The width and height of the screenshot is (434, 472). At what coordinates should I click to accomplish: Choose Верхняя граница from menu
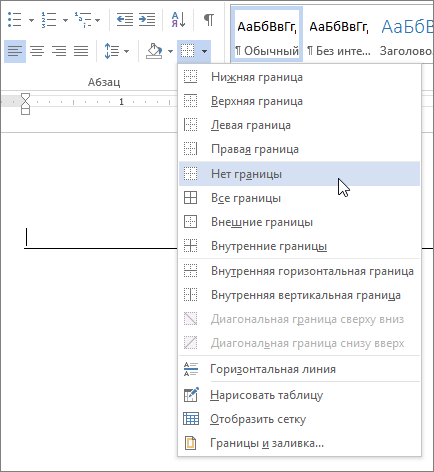(299, 101)
